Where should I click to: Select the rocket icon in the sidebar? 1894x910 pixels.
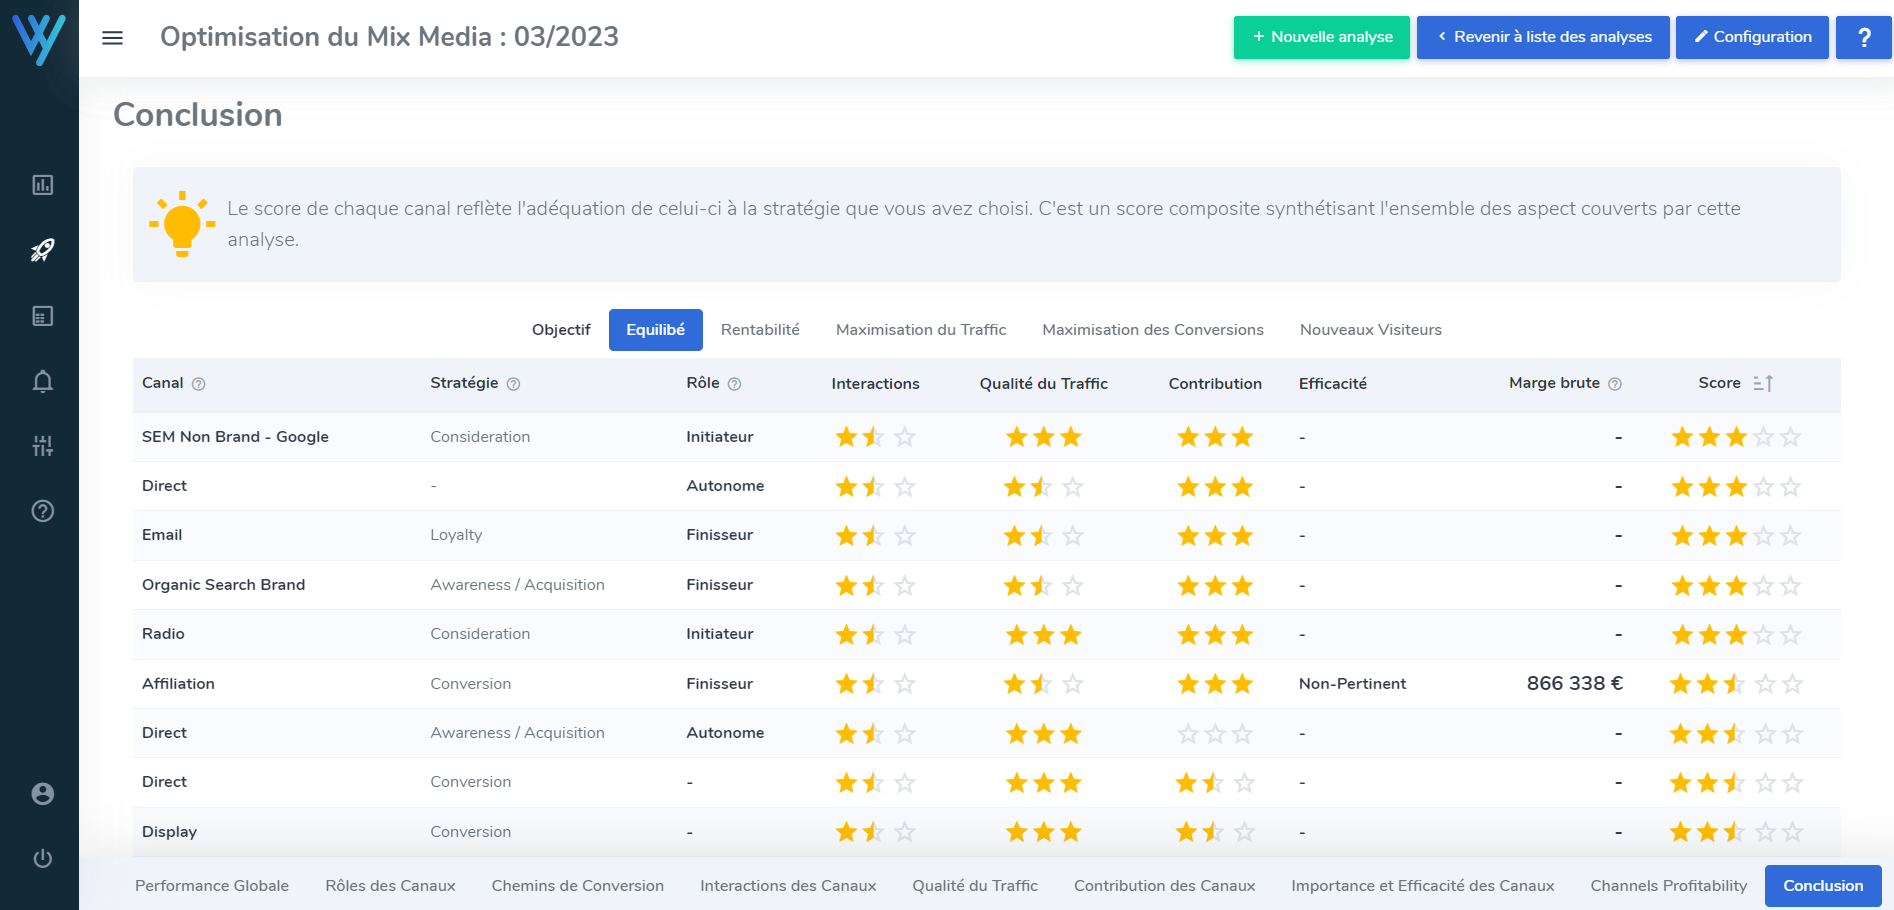[x=42, y=250]
